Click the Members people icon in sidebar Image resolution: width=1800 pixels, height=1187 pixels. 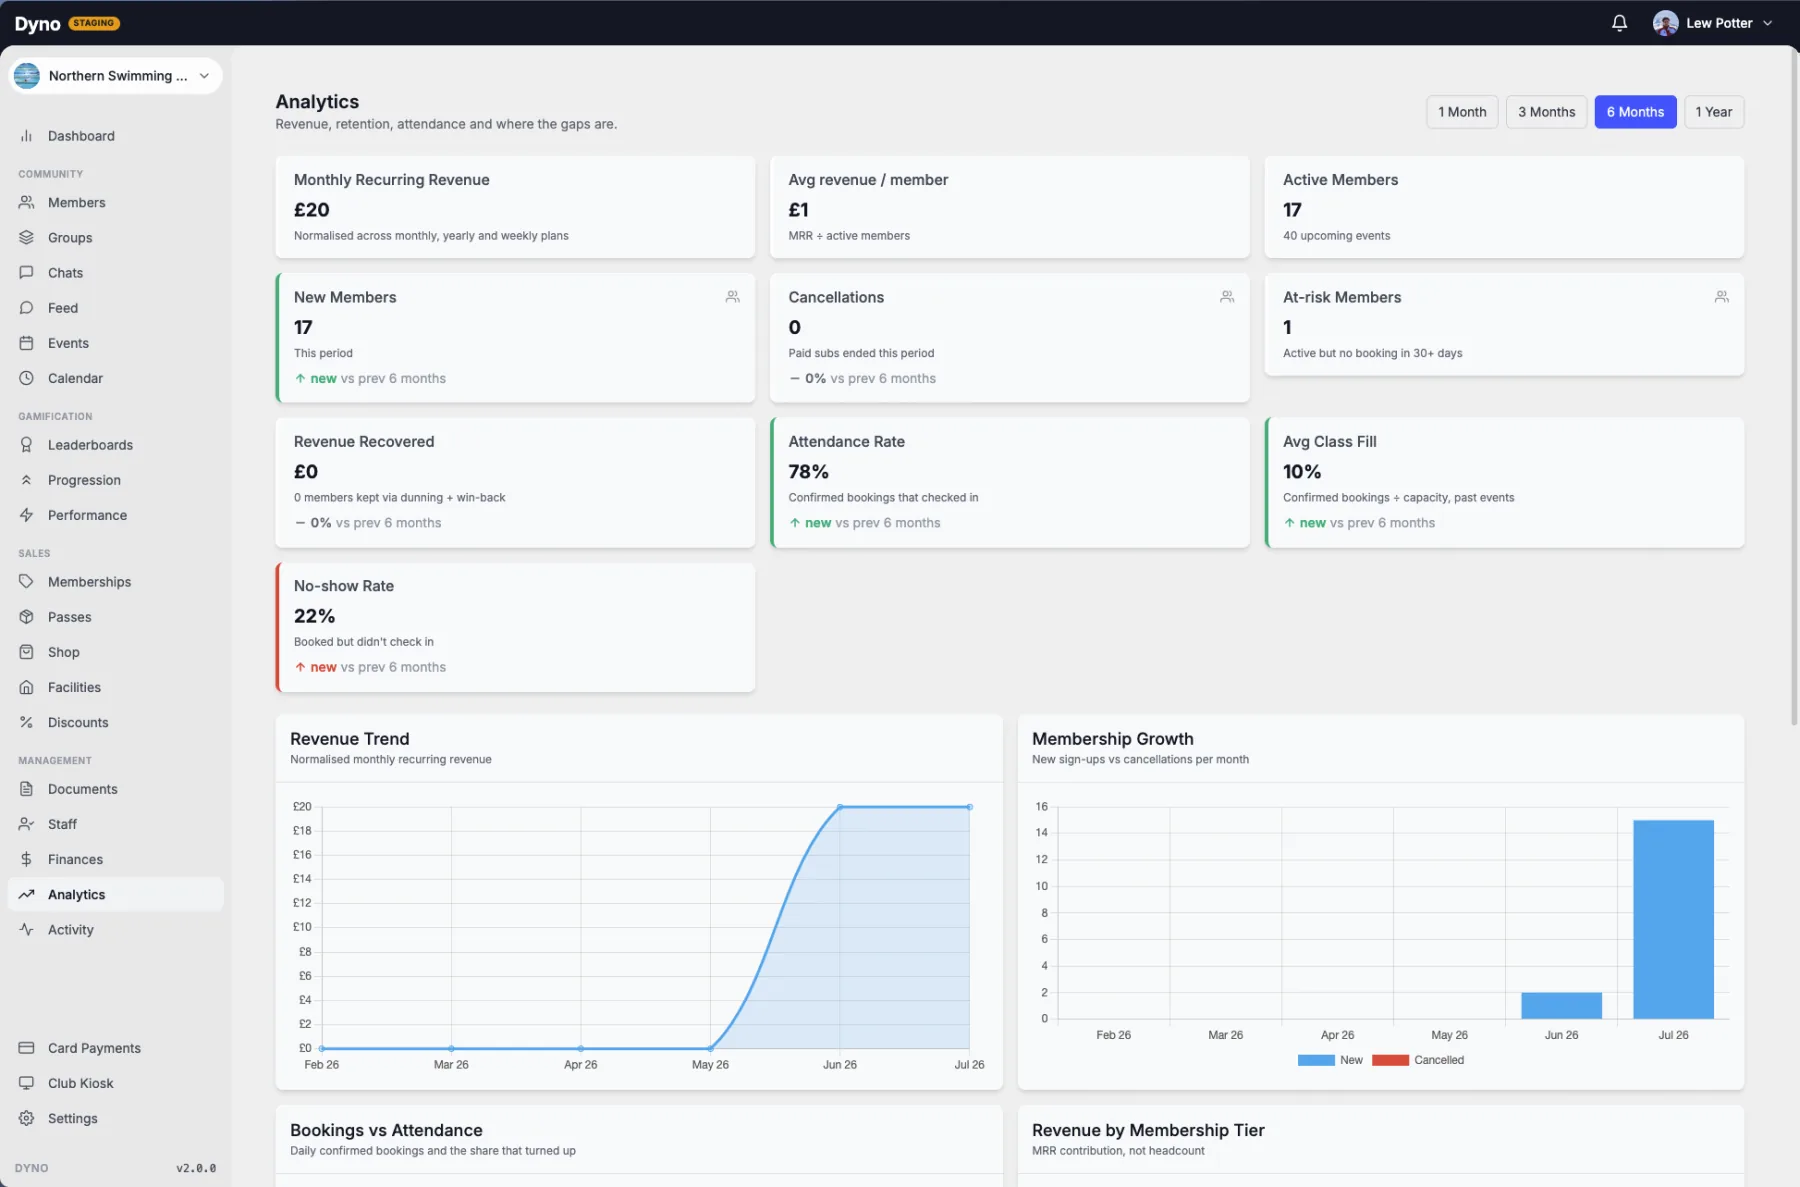coord(26,202)
